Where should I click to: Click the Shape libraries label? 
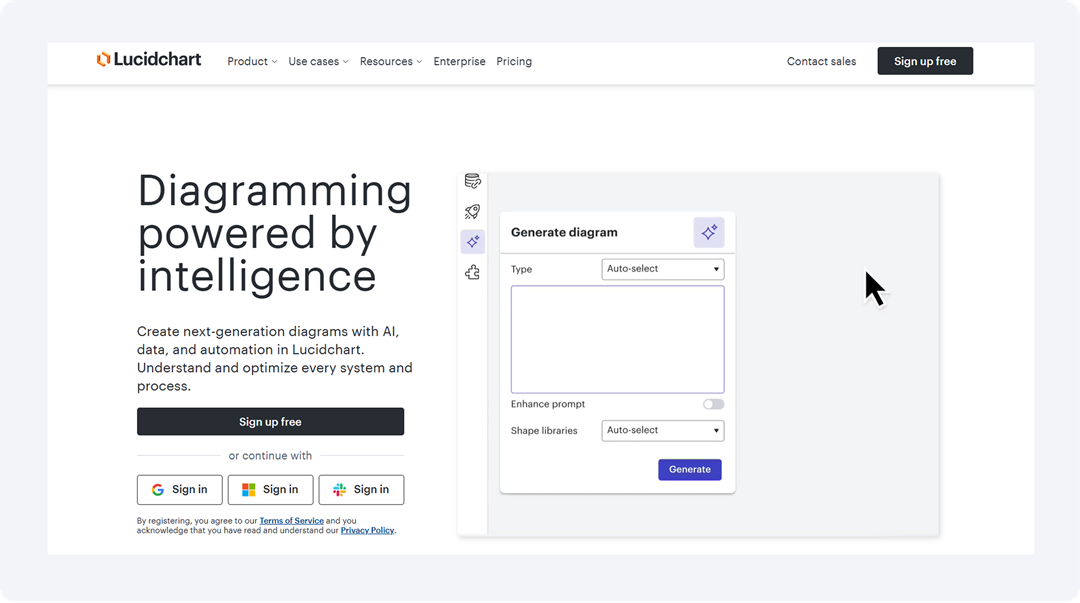(544, 431)
